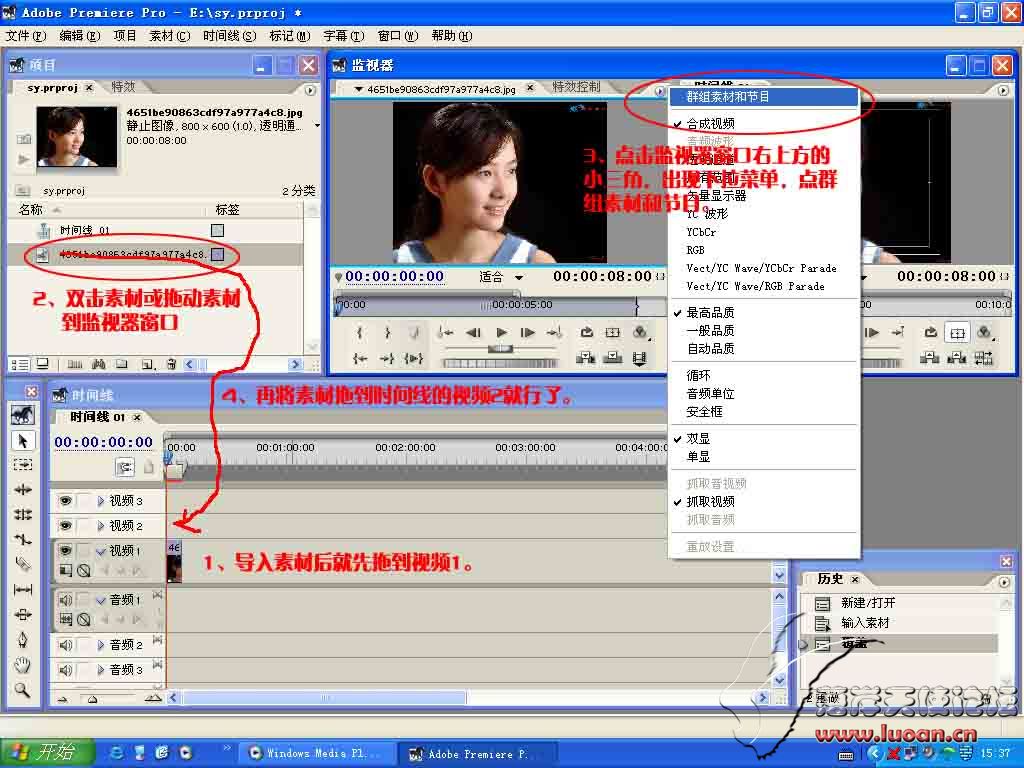Select the Ripple Edit tool
Screen dimensions: 1024x768
point(23,489)
